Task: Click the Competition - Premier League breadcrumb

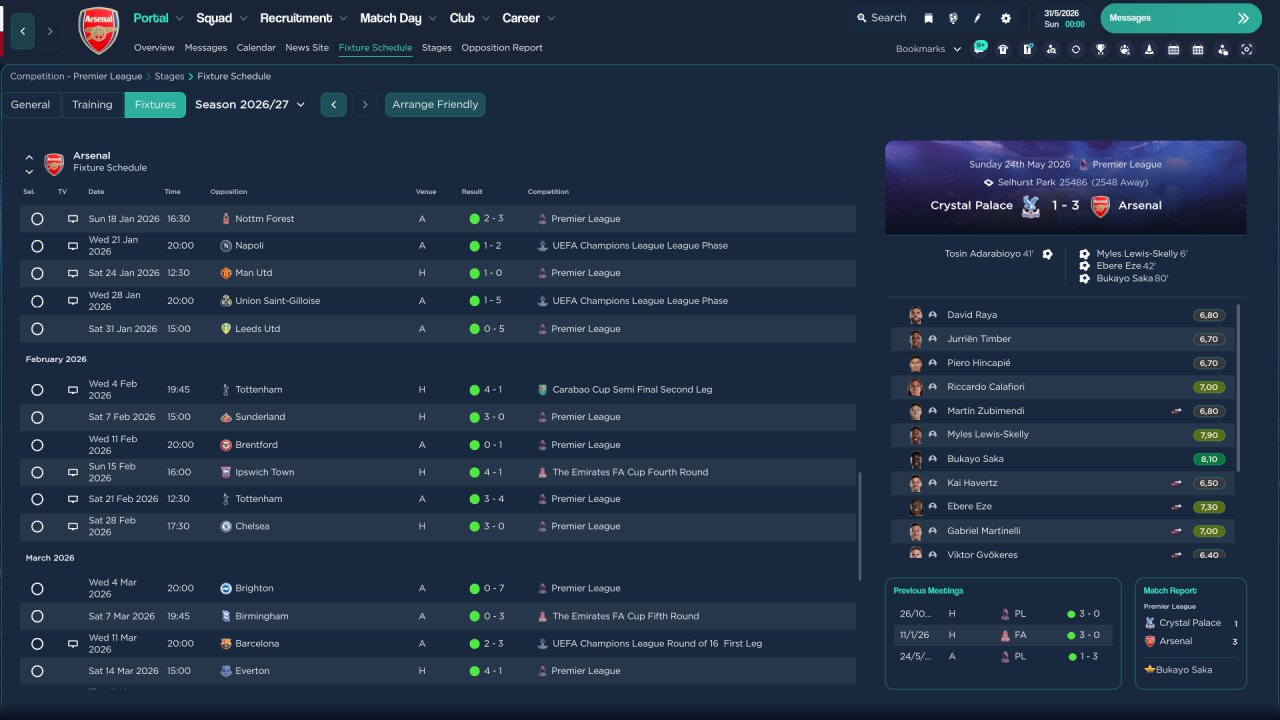Action: pyautogui.click(x=76, y=76)
